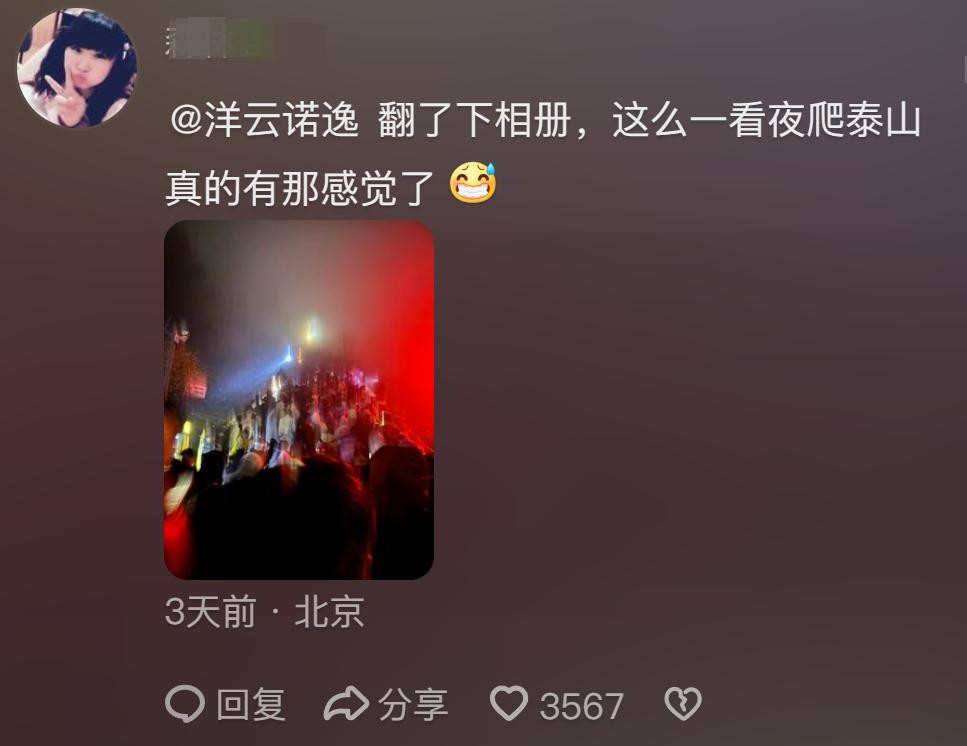This screenshot has height=746, width=967.
Task: Click the speech bubble reply icon
Action: 184,703
